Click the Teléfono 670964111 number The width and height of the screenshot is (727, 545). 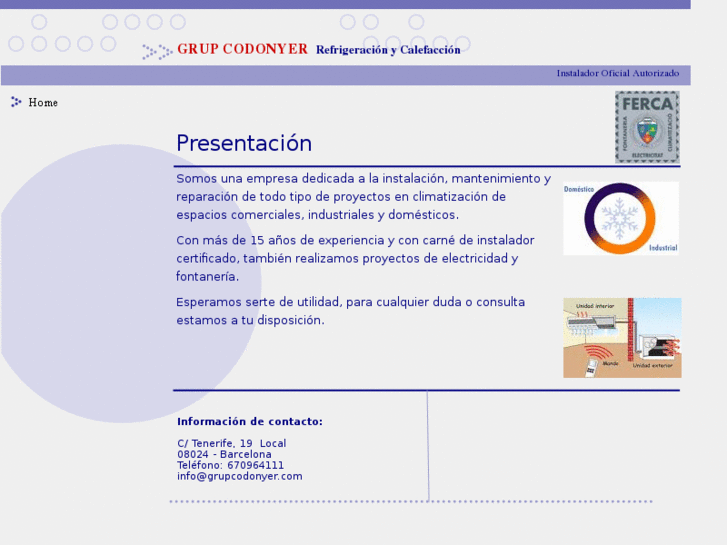[x=230, y=465]
